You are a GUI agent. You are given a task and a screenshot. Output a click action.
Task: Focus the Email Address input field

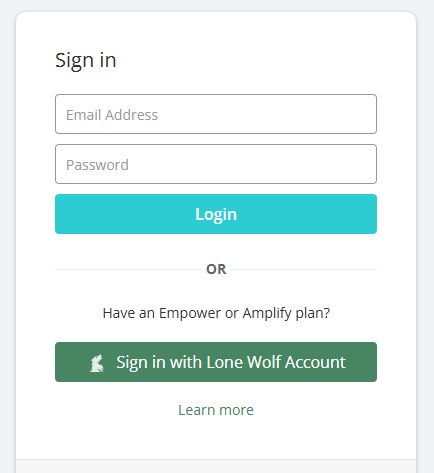click(x=216, y=114)
